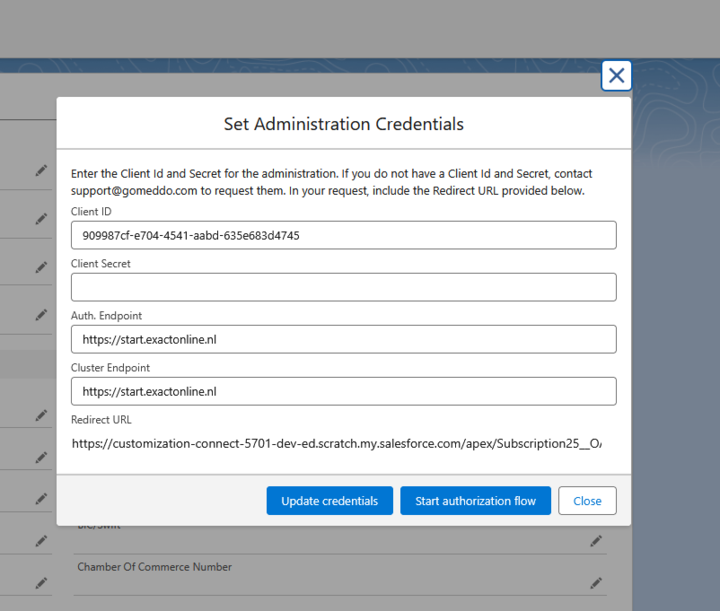Click the edit pencil for Chamber Of Commerce Number

596,582
